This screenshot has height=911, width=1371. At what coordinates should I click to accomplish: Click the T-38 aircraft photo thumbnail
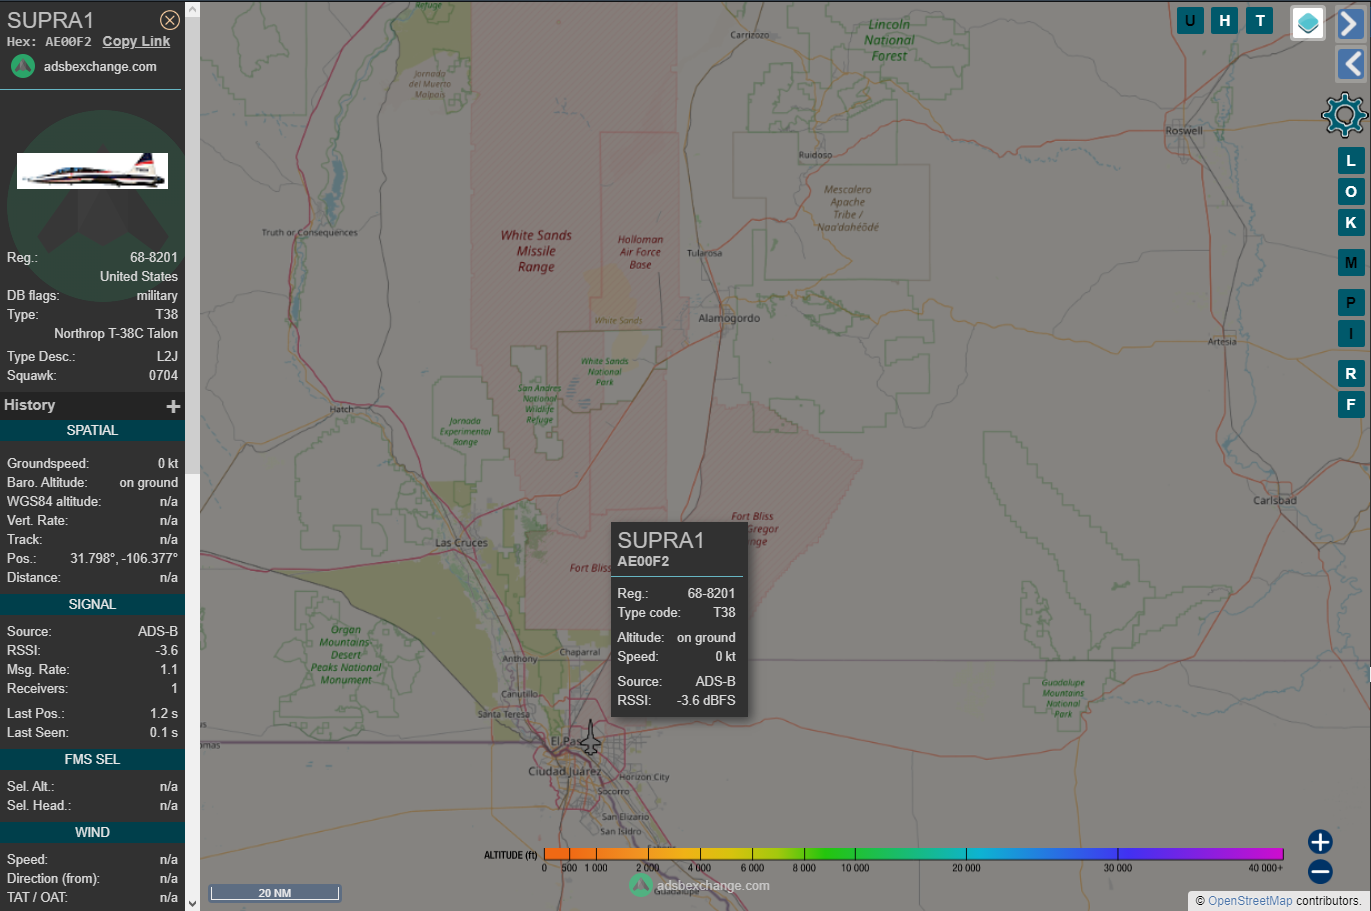pyautogui.click(x=92, y=171)
